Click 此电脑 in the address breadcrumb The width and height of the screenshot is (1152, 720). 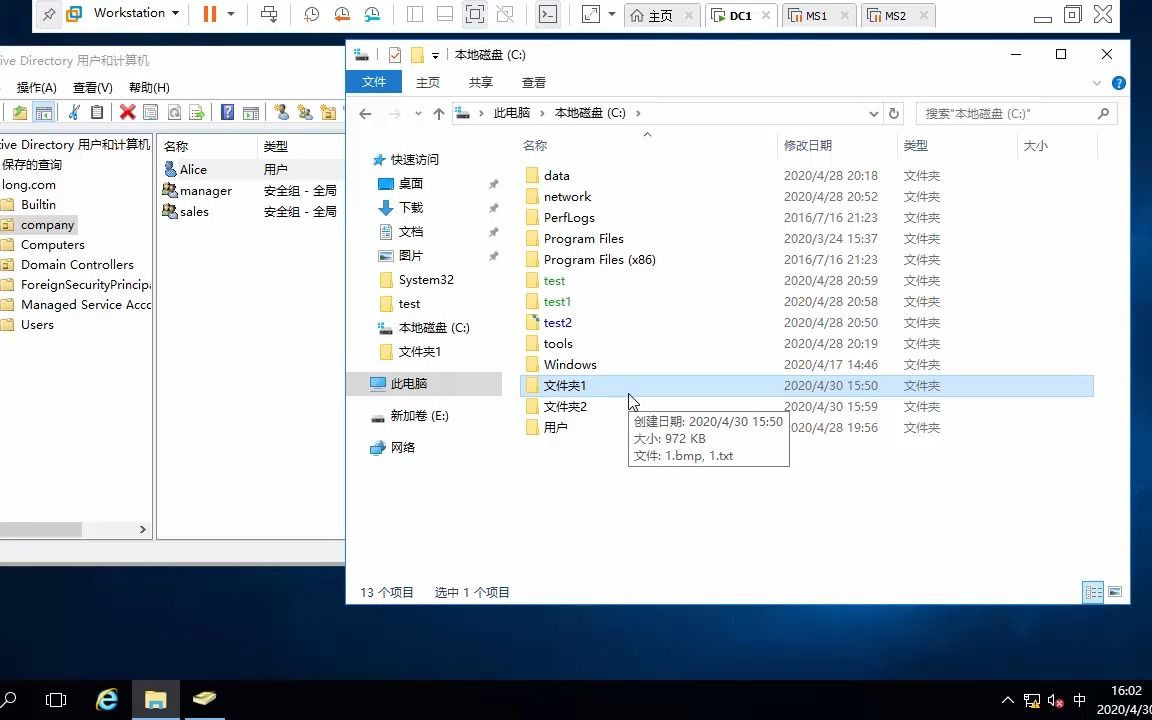511,113
